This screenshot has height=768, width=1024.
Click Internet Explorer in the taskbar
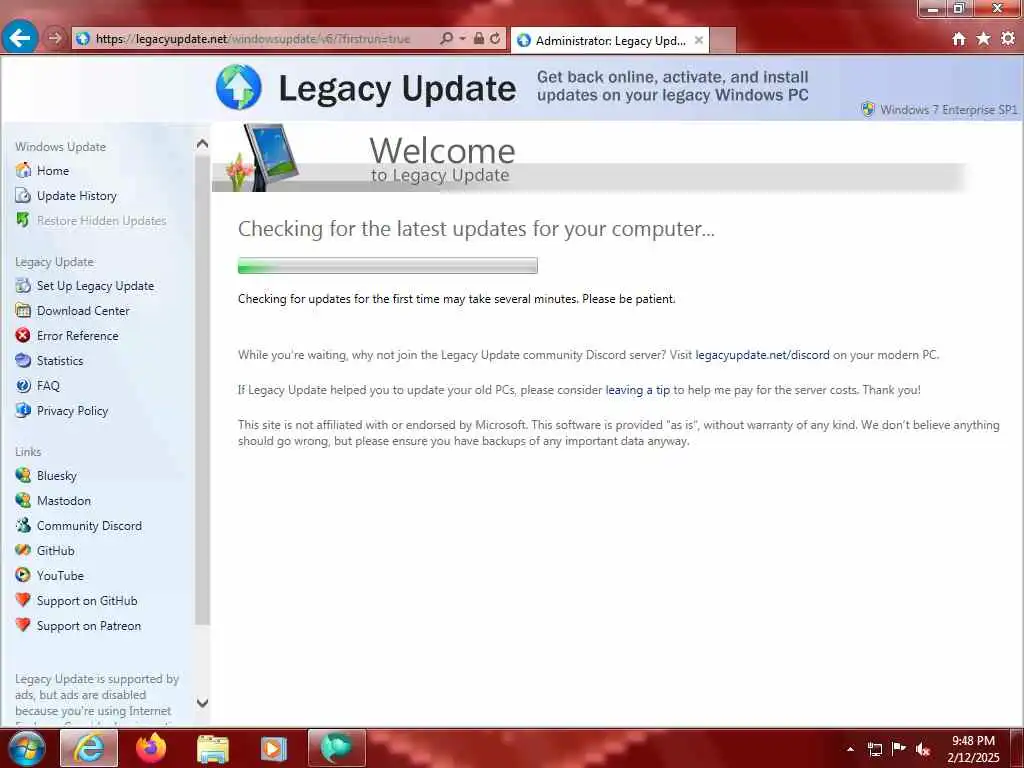(x=89, y=748)
